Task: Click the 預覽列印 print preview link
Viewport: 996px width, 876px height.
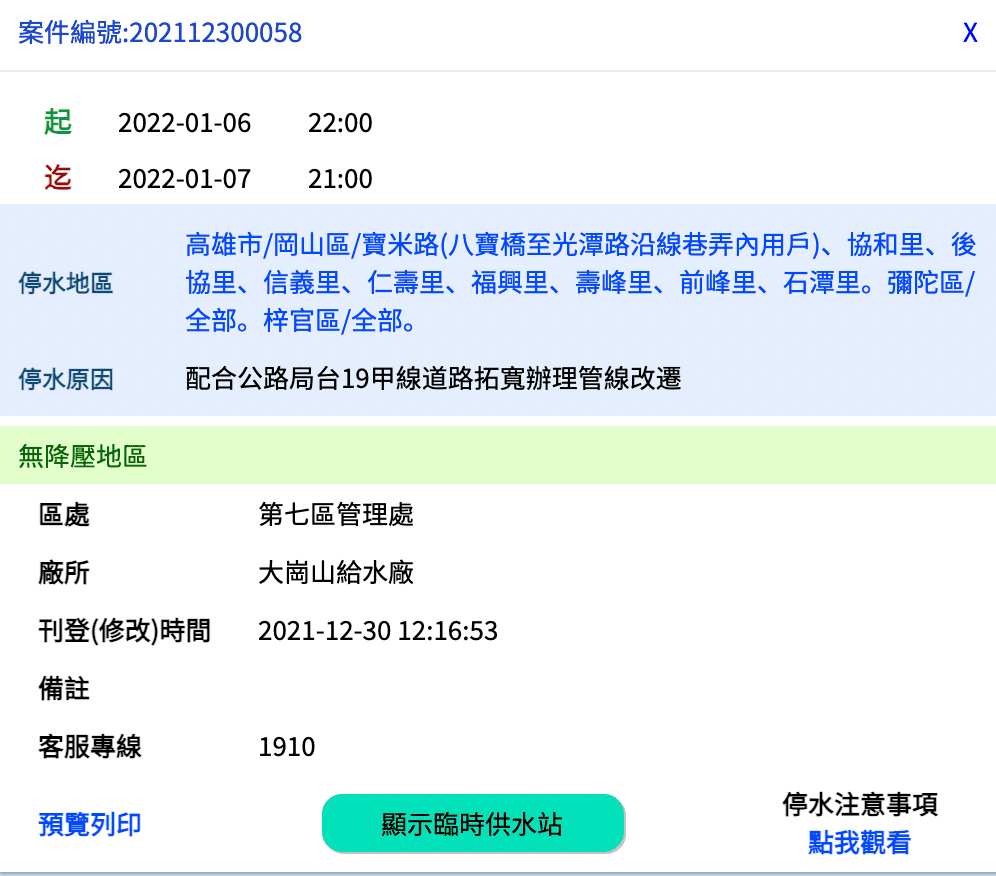Action: (x=90, y=824)
